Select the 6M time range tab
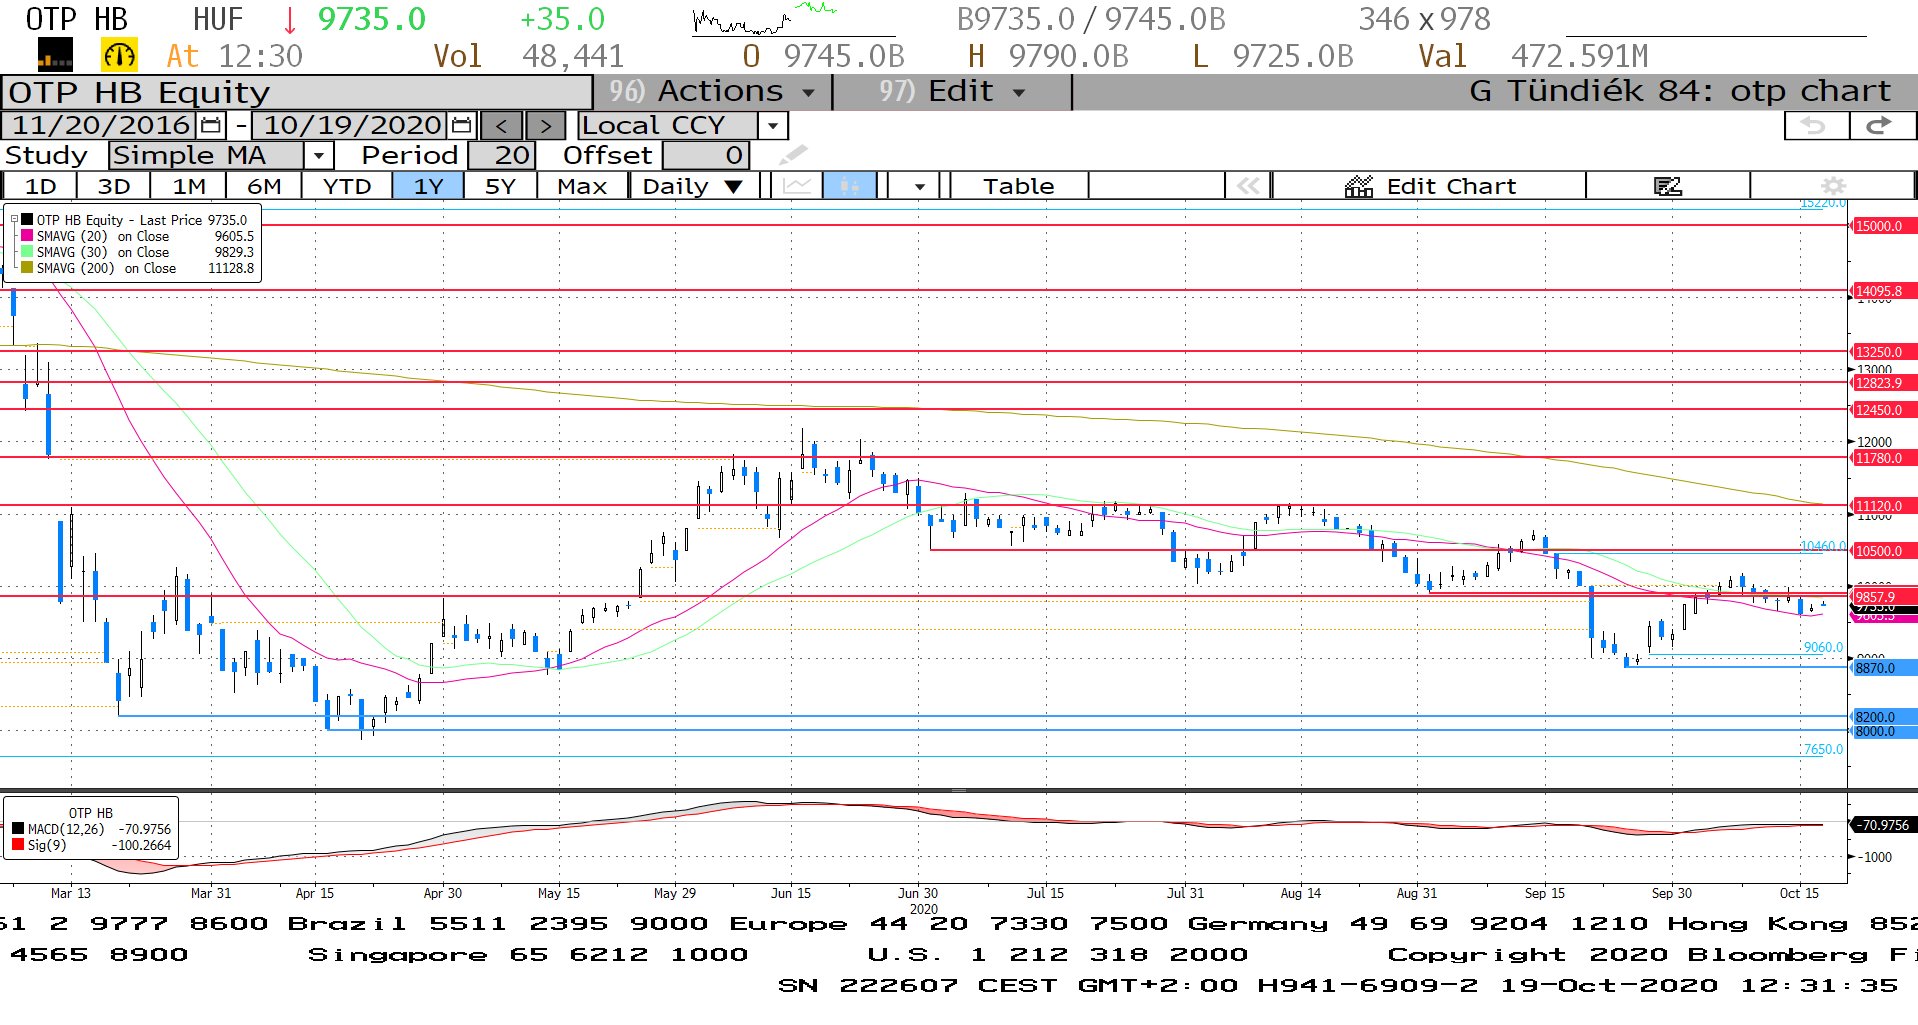1918x1025 pixels. coord(264,186)
